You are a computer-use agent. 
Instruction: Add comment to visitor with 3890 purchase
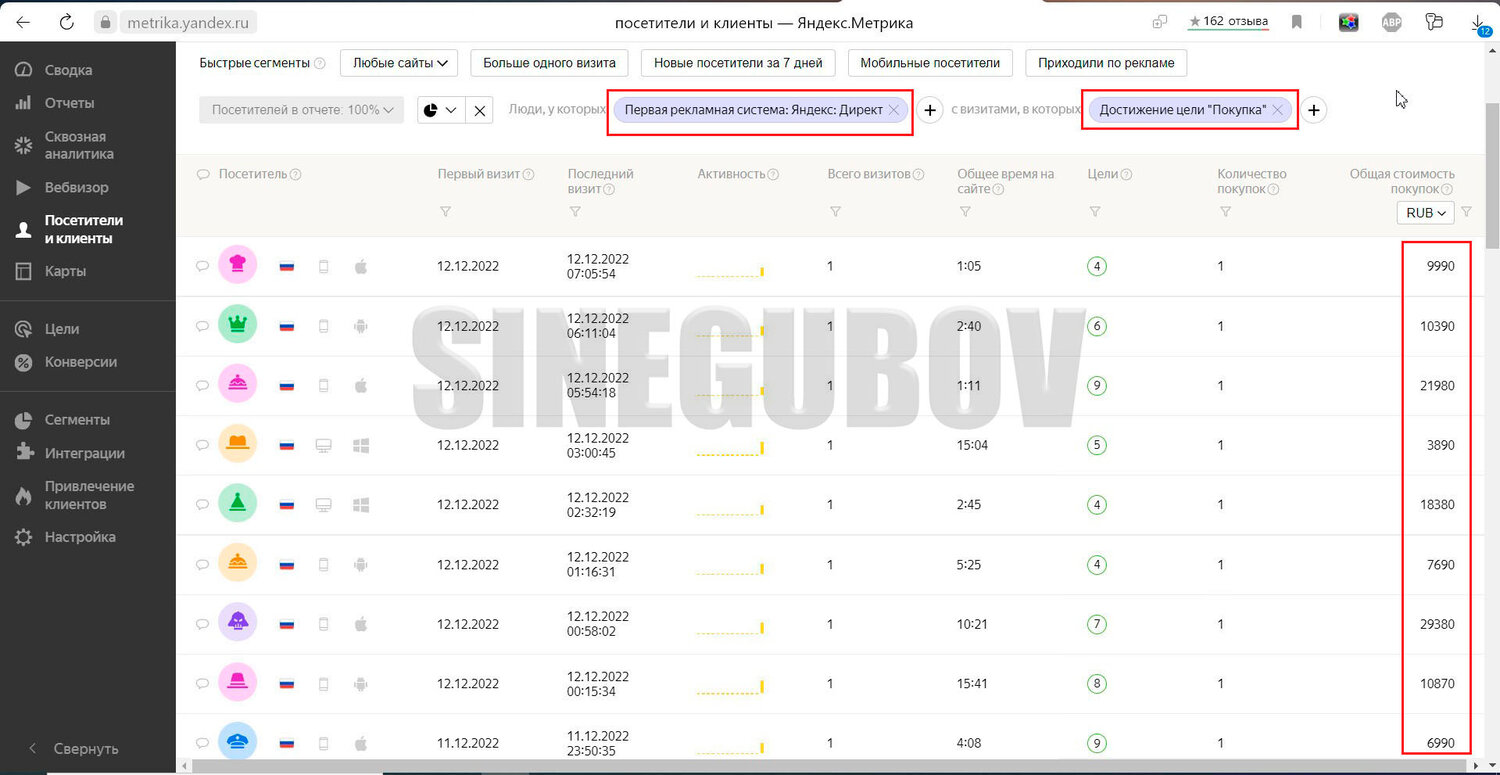pyautogui.click(x=202, y=445)
